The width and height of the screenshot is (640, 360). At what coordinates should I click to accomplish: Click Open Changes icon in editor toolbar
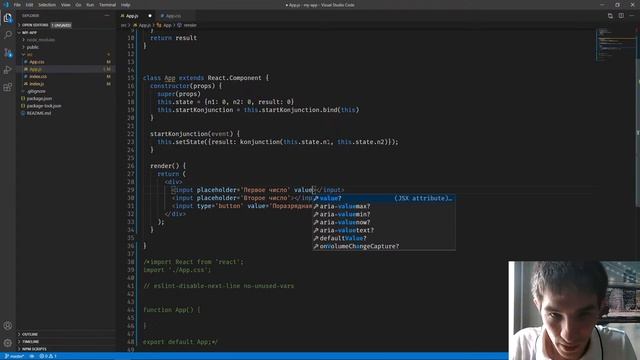[x=610, y=16]
